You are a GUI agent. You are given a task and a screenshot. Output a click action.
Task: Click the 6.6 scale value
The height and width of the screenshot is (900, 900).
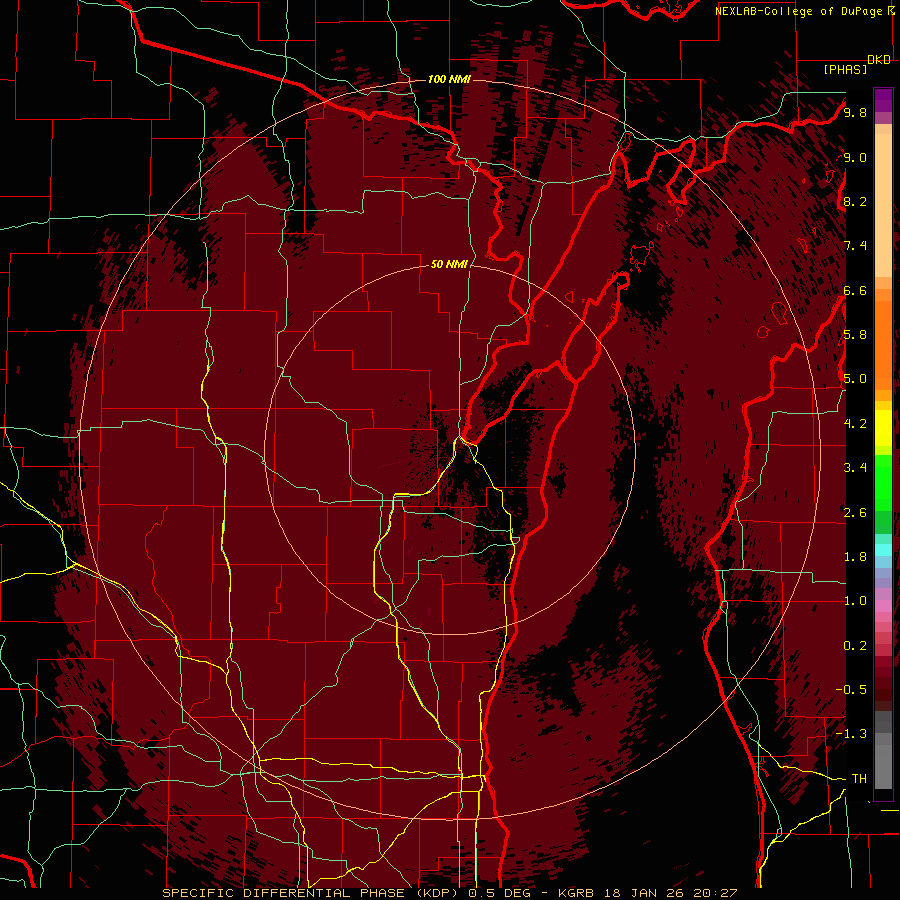point(855,290)
